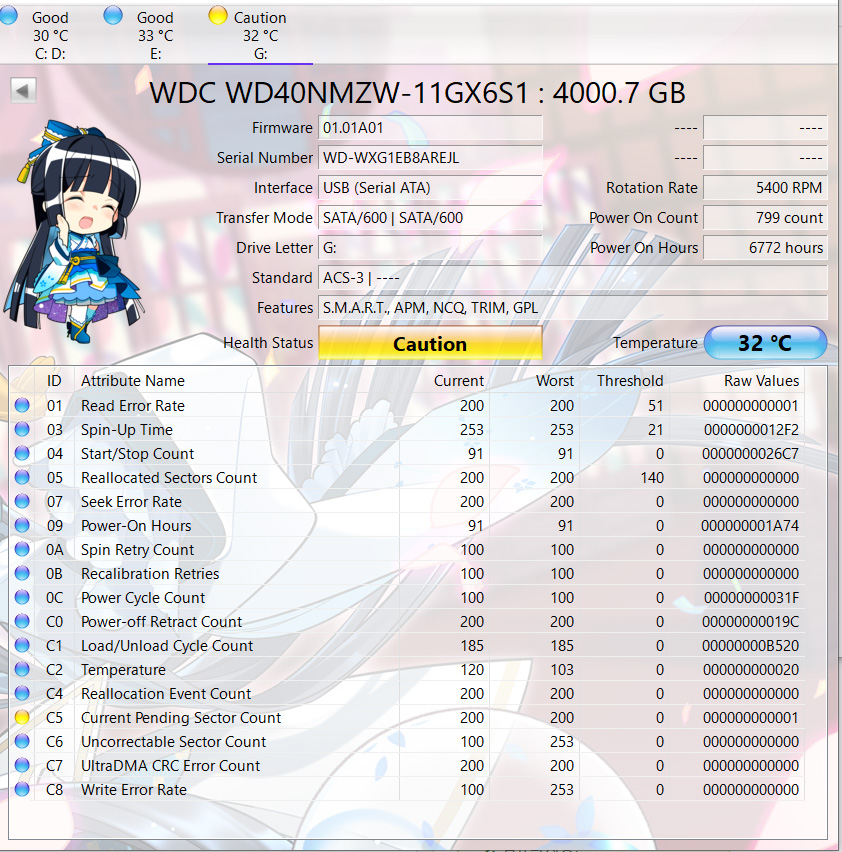This screenshot has width=842, height=852.
Task: Click the Serial Number field WD-WXG1EB8AREJL
Action: pyautogui.click(x=430, y=158)
